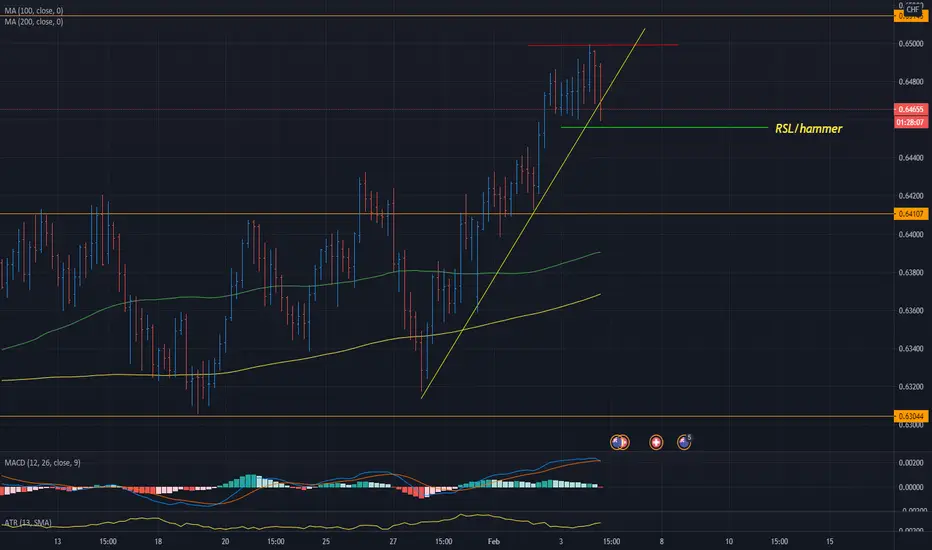Image resolution: width=932 pixels, height=550 pixels.
Task: Open the Australia event icon with badge 5
Action: (684, 442)
